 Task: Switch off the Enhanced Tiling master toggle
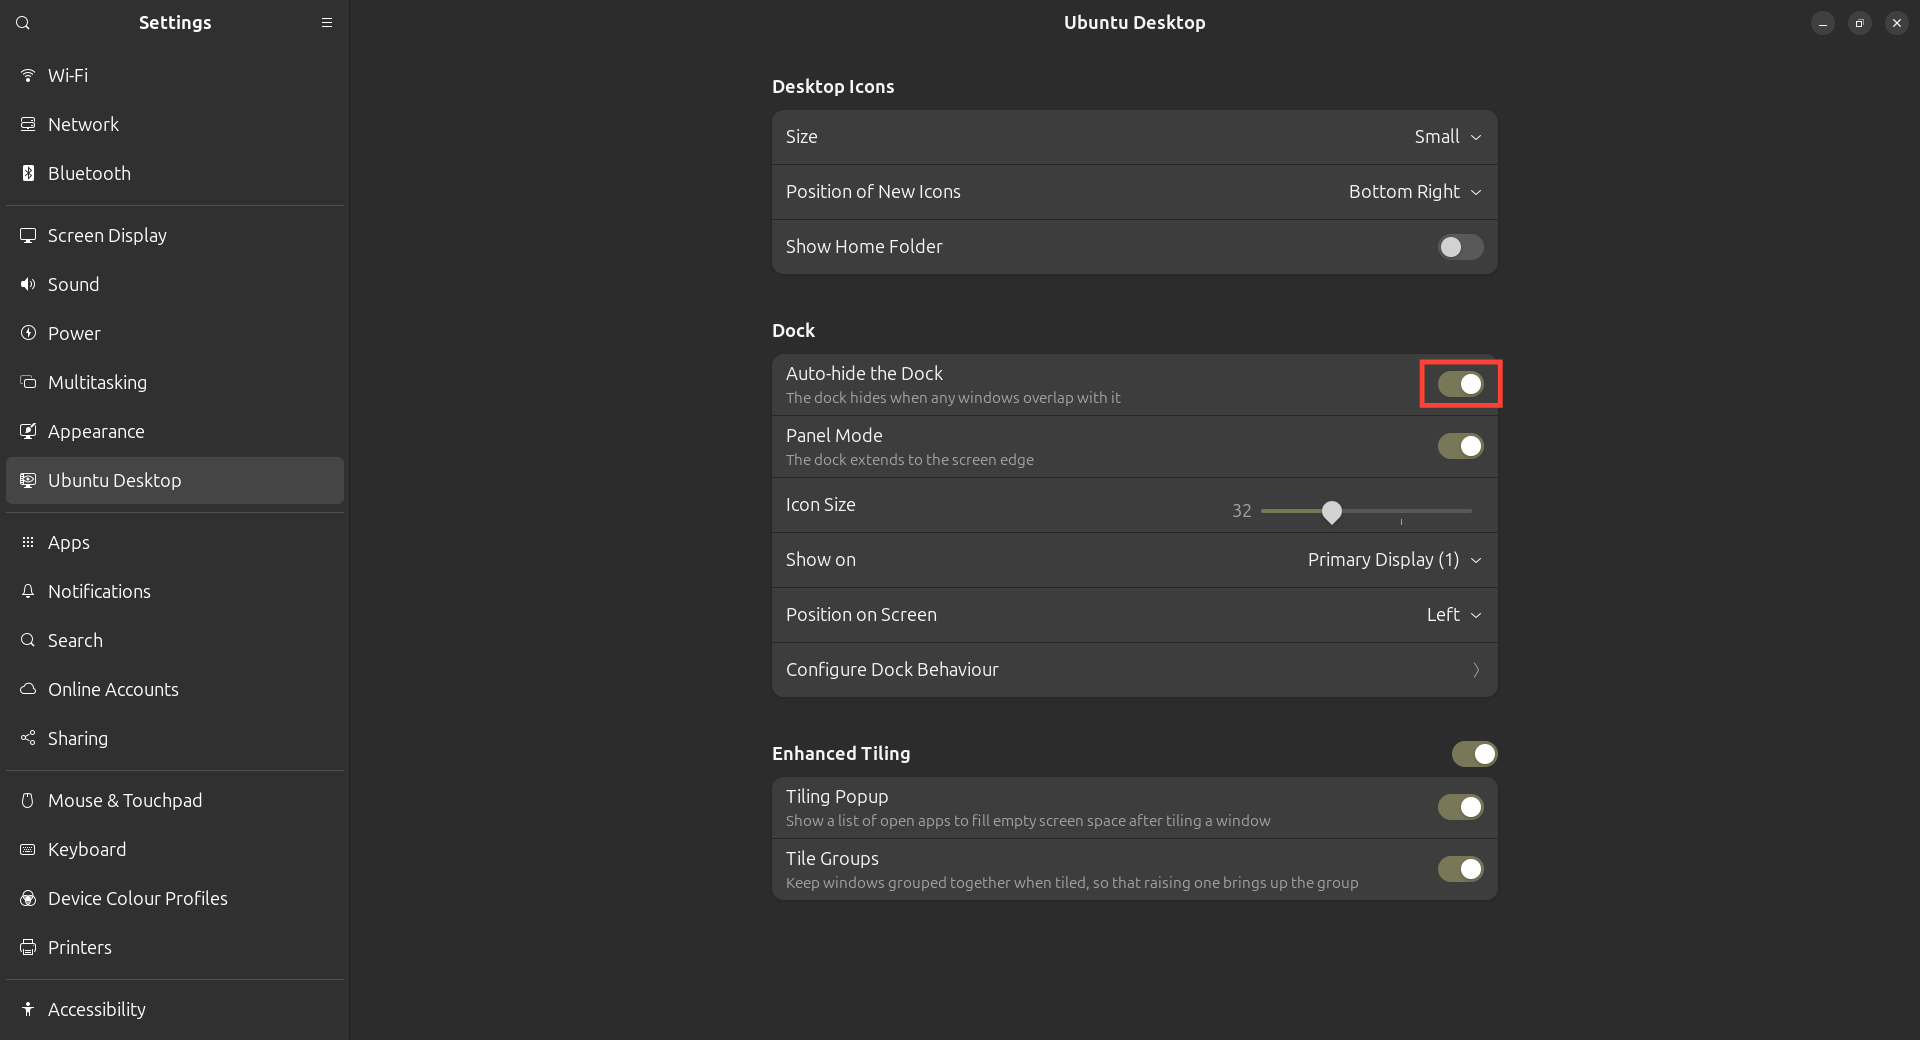tap(1474, 754)
